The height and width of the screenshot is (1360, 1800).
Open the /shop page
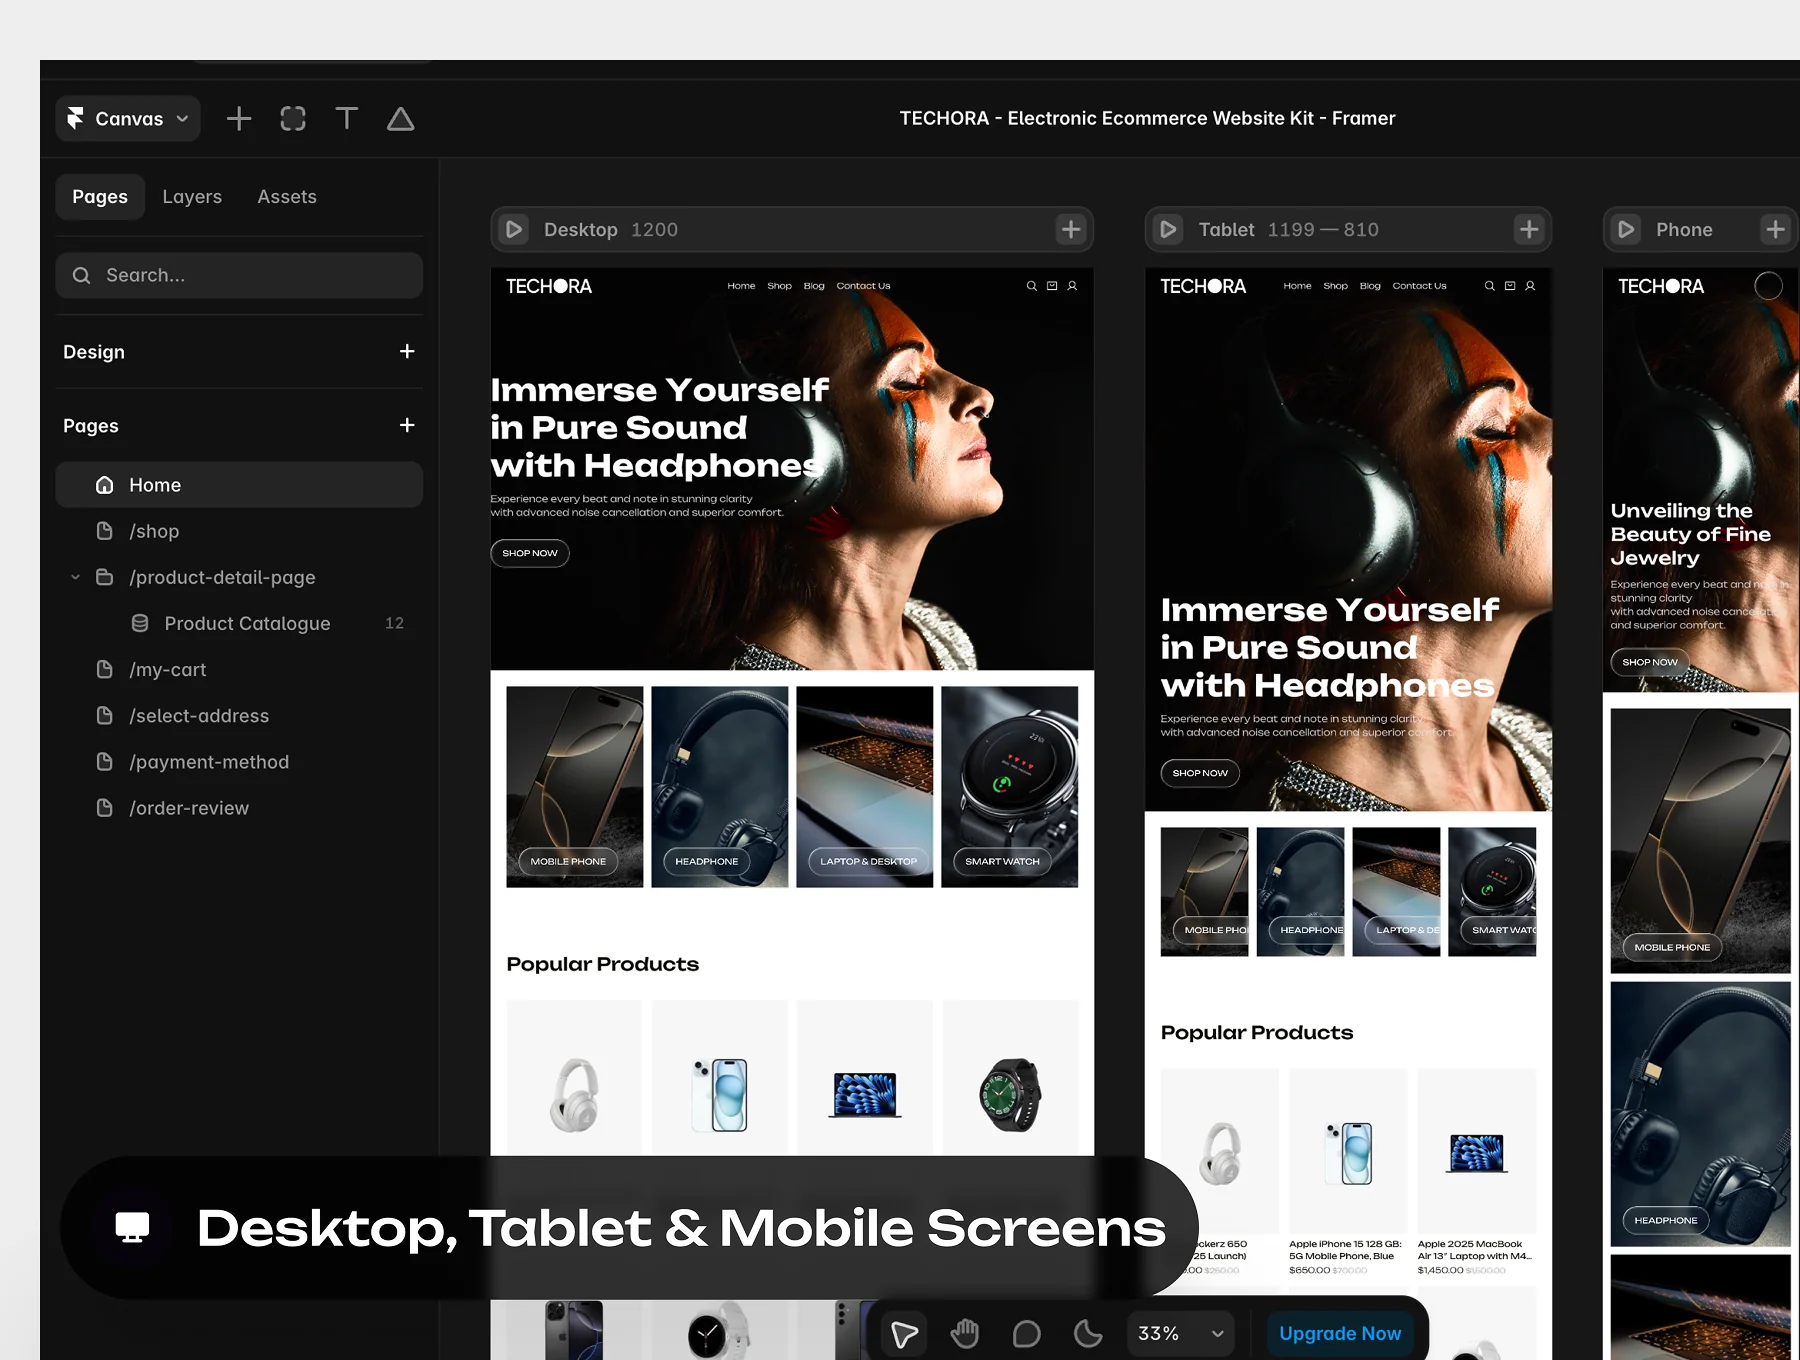pyautogui.click(x=239, y=531)
